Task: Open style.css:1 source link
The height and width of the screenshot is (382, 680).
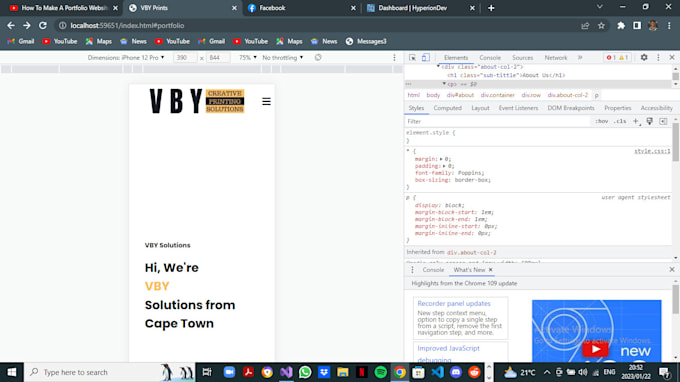Action: pyautogui.click(x=652, y=151)
